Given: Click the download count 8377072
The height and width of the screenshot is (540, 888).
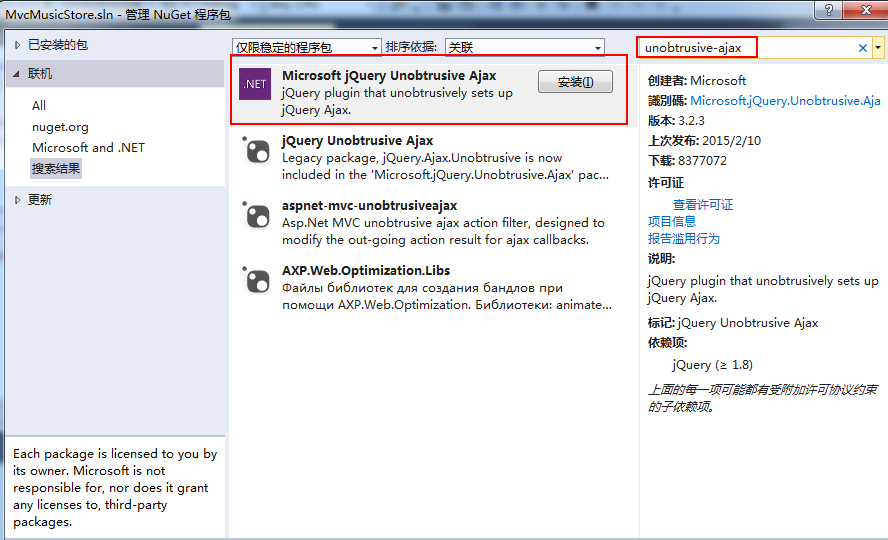Looking at the screenshot, I should [702, 160].
